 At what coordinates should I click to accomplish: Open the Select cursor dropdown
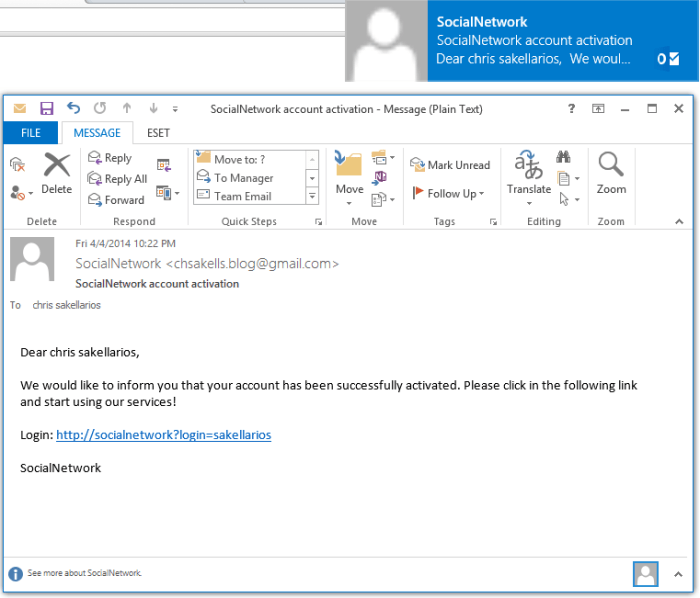569,199
